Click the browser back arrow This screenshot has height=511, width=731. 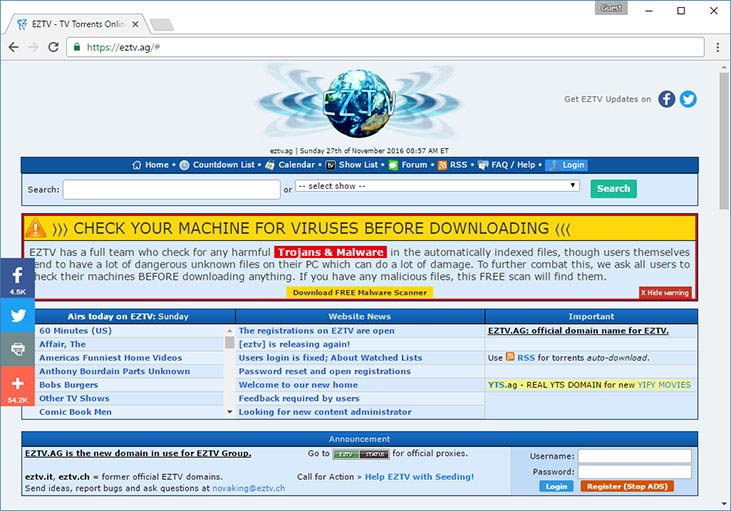point(14,47)
